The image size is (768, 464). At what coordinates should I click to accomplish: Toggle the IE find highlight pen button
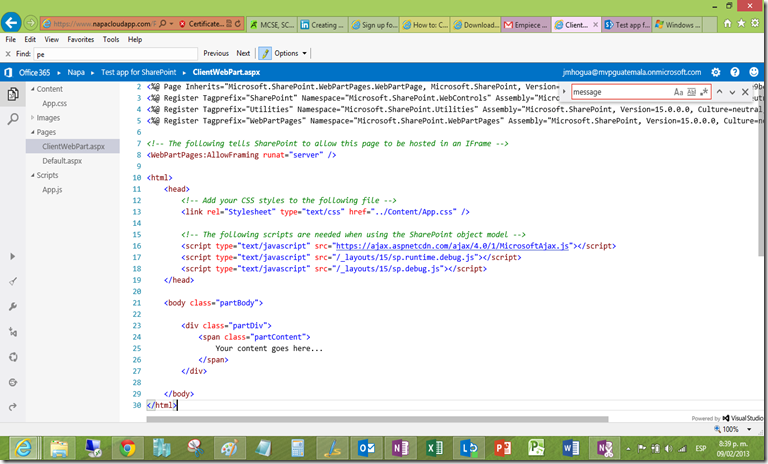click(265, 53)
